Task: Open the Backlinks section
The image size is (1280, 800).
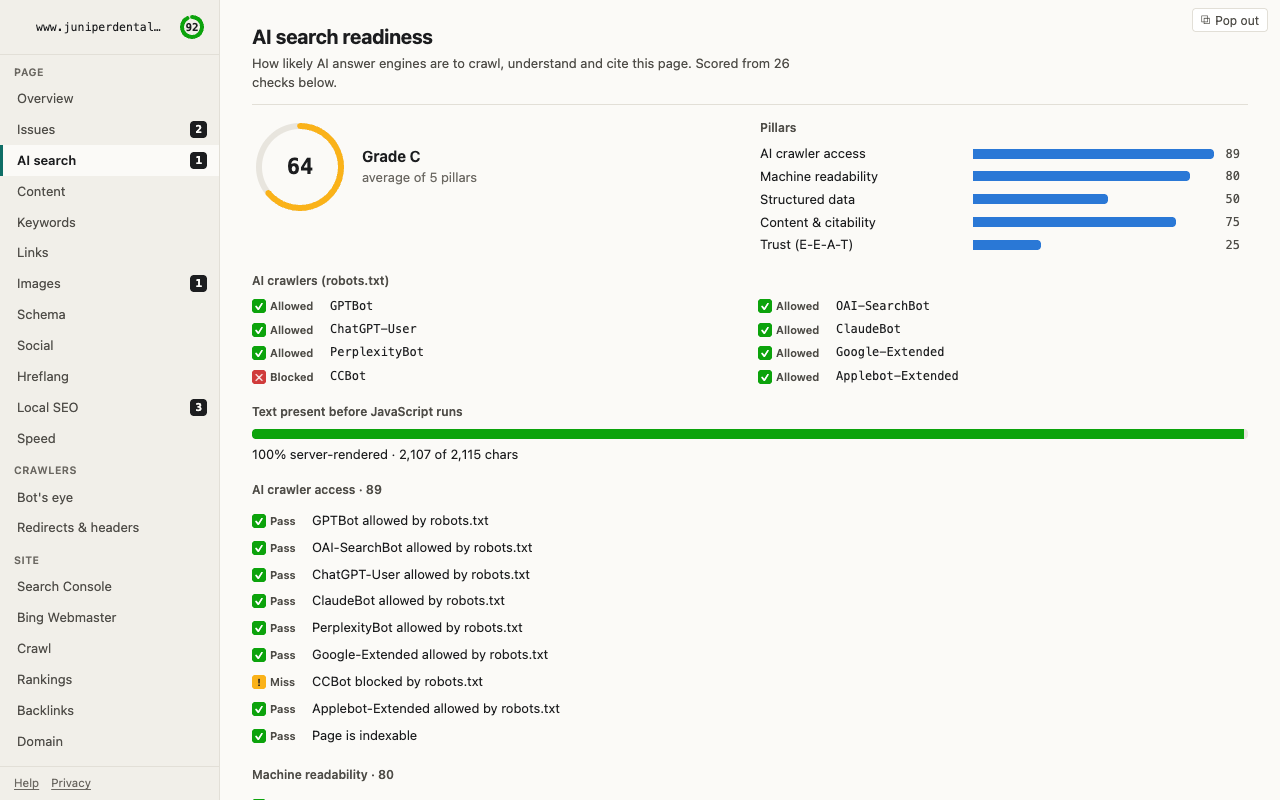Action: (109, 710)
